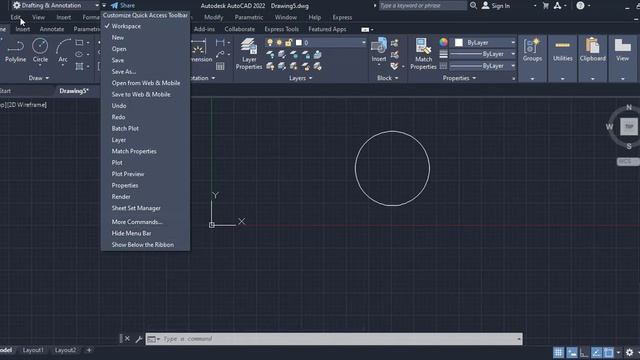This screenshot has width=640, height=360.
Task: Click the WCS label below ViewCube
Action: click(627, 162)
